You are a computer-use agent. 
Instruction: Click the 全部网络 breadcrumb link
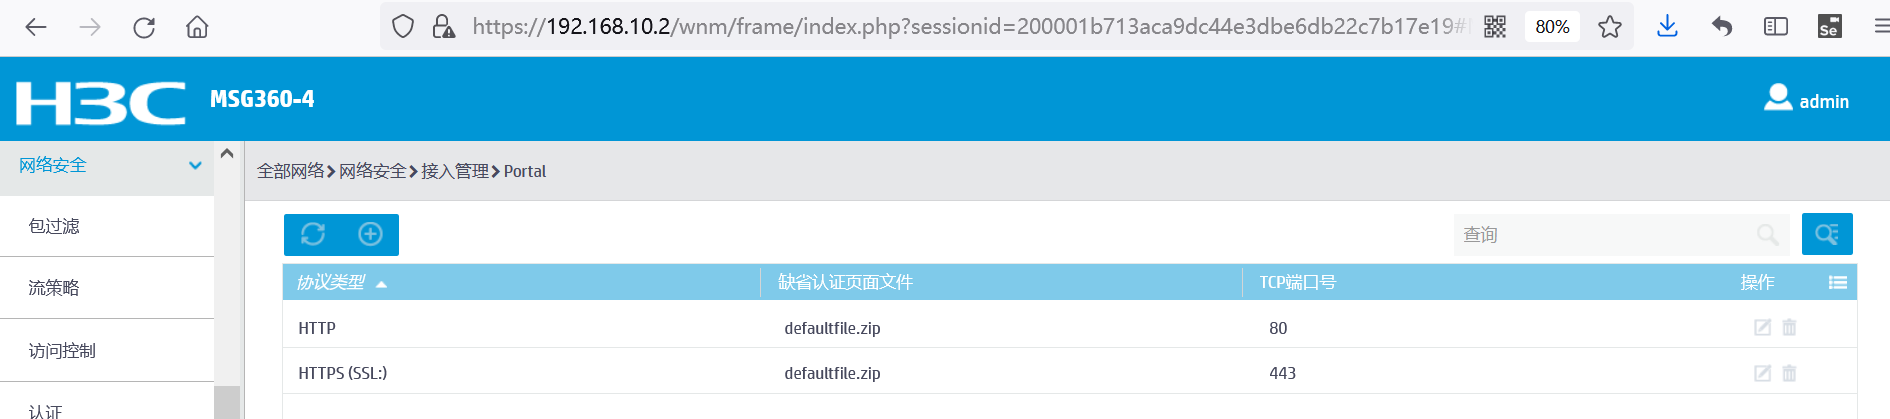(290, 171)
